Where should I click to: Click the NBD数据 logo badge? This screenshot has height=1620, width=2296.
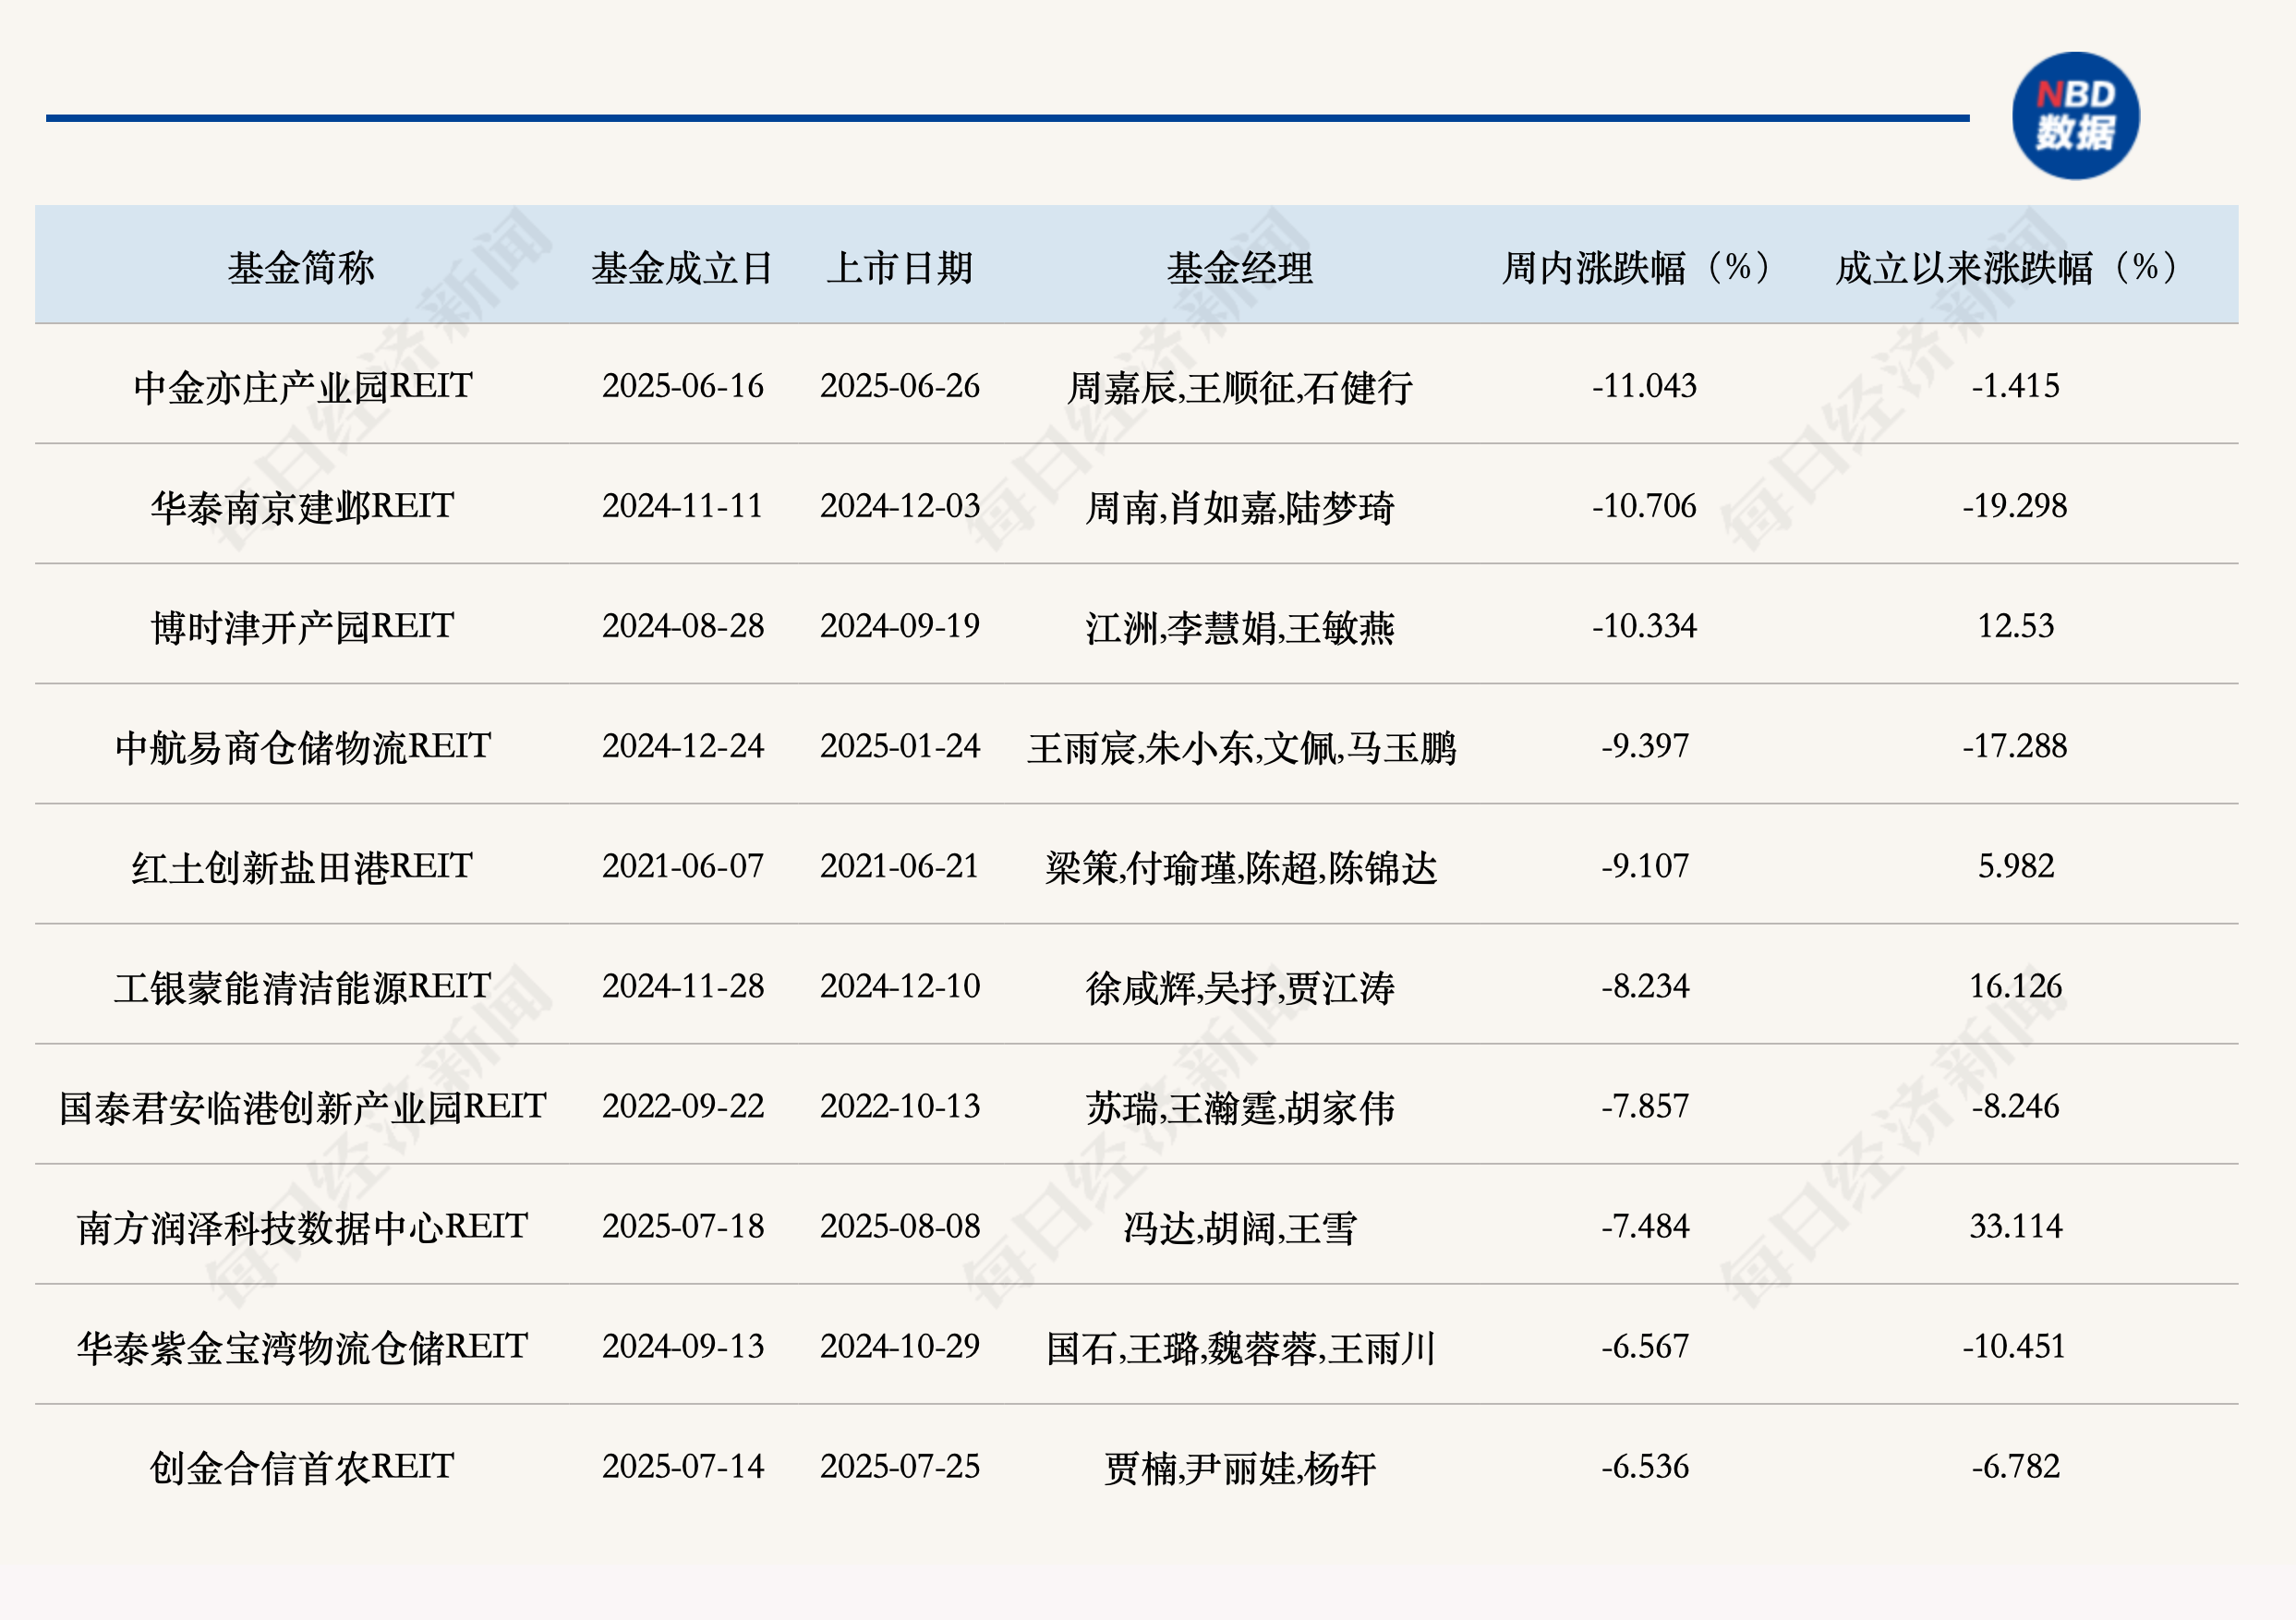(2075, 116)
